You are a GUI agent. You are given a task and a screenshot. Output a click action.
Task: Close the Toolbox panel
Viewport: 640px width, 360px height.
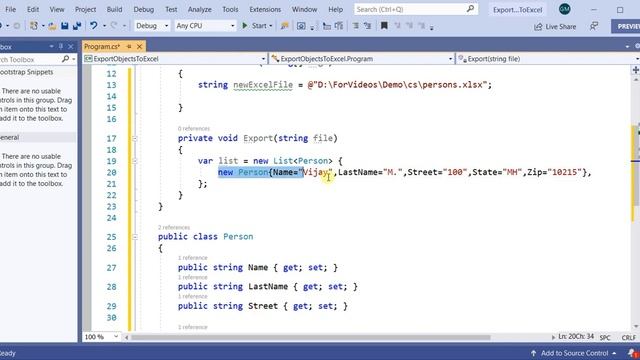pyautogui.click(x=71, y=47)
